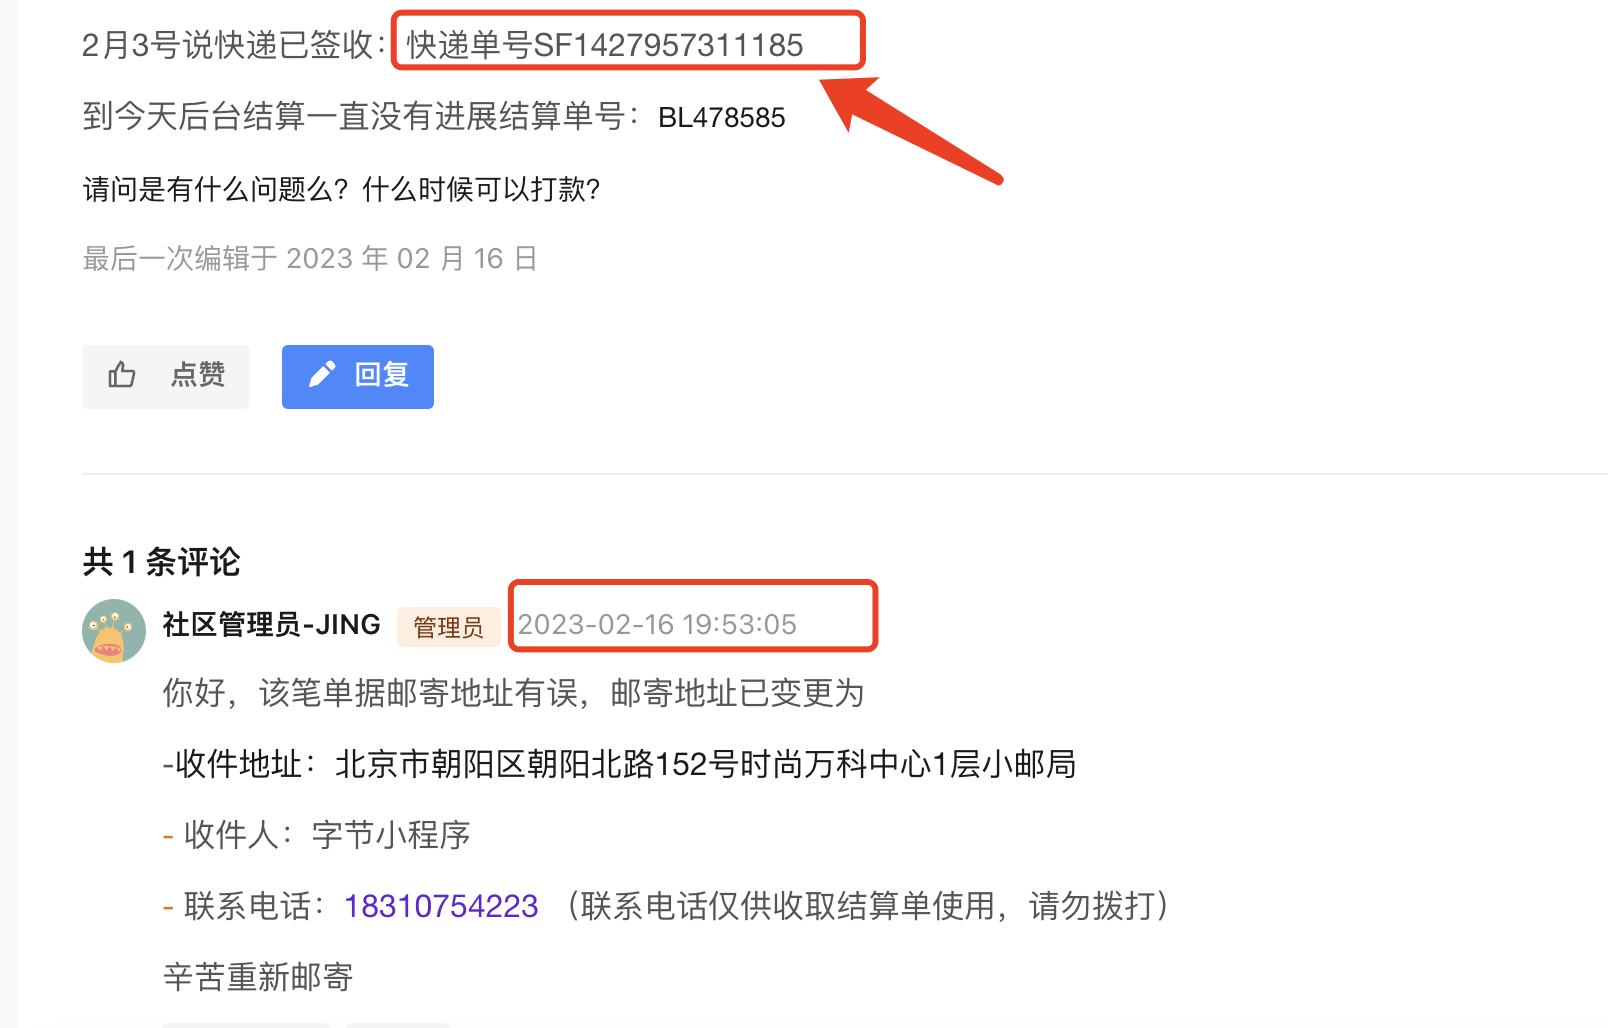1608x1028 pixels.
Task: Reply using the blue 回复 button
Action: 358,377
